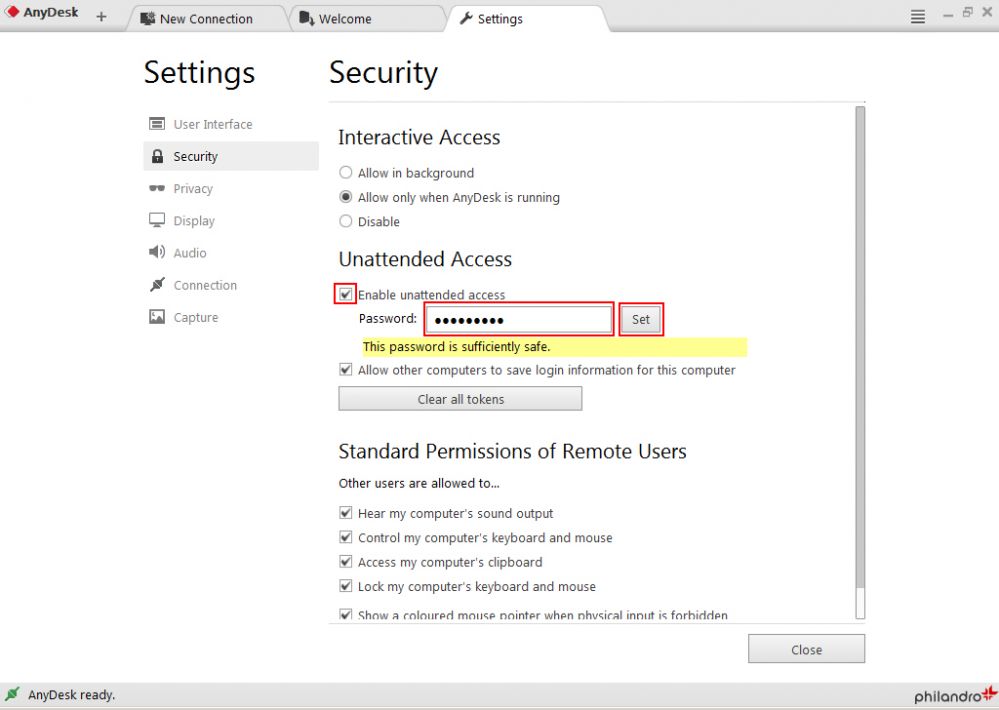
Task: Click the Audio speaker icon
Action: tap(157, 252)
